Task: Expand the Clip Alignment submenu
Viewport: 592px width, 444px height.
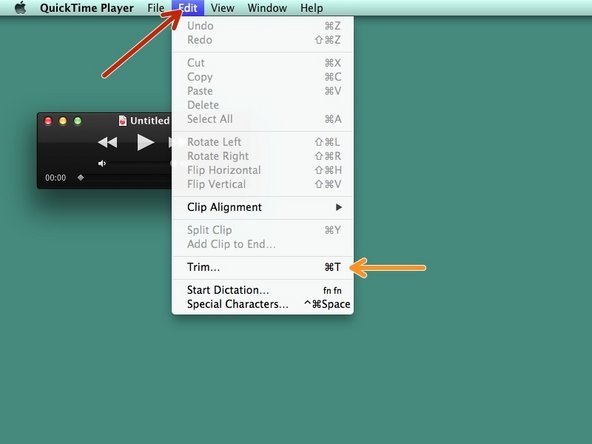Action: tap(263, 207)
